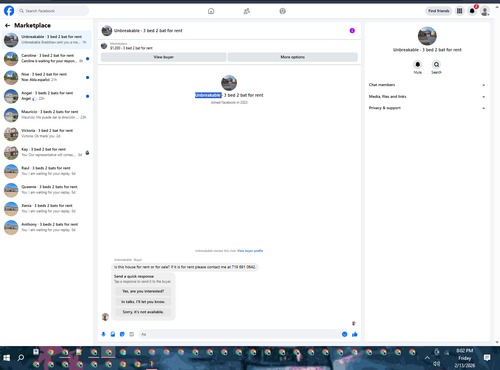Open Windows Start menu

[x=6, y=358]
